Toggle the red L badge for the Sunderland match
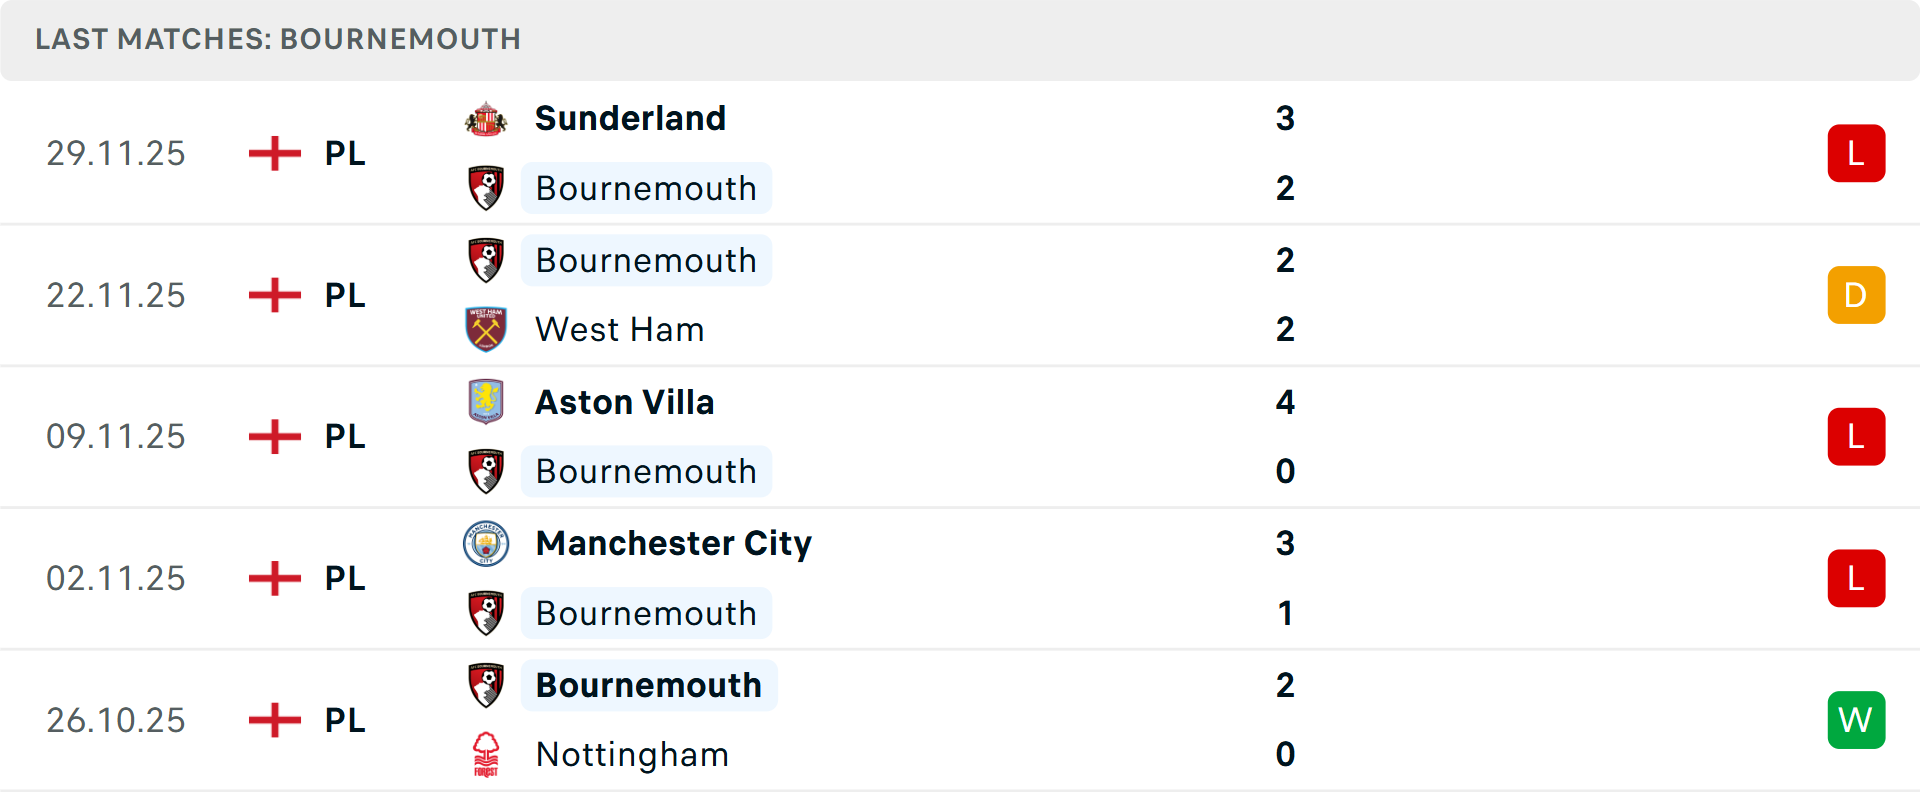The height and width of the screenshot is (792, 1920). coord(1856,153)
